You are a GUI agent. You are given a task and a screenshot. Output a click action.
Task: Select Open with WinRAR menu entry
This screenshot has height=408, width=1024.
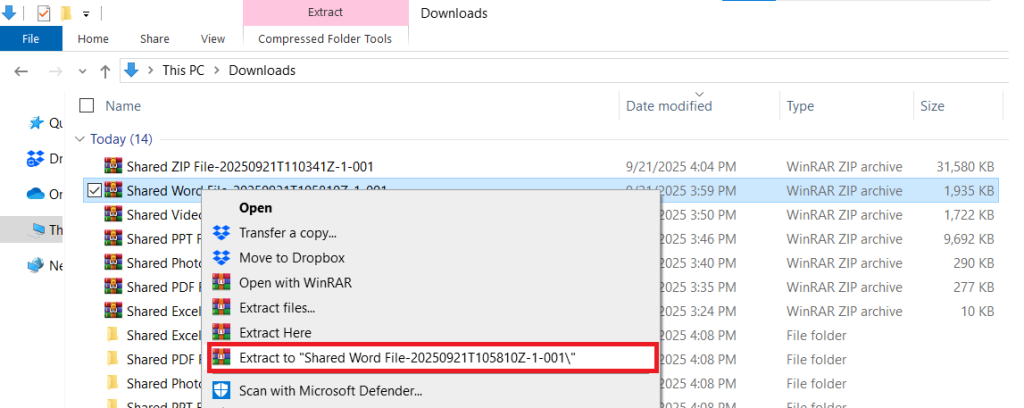(295, 283)
